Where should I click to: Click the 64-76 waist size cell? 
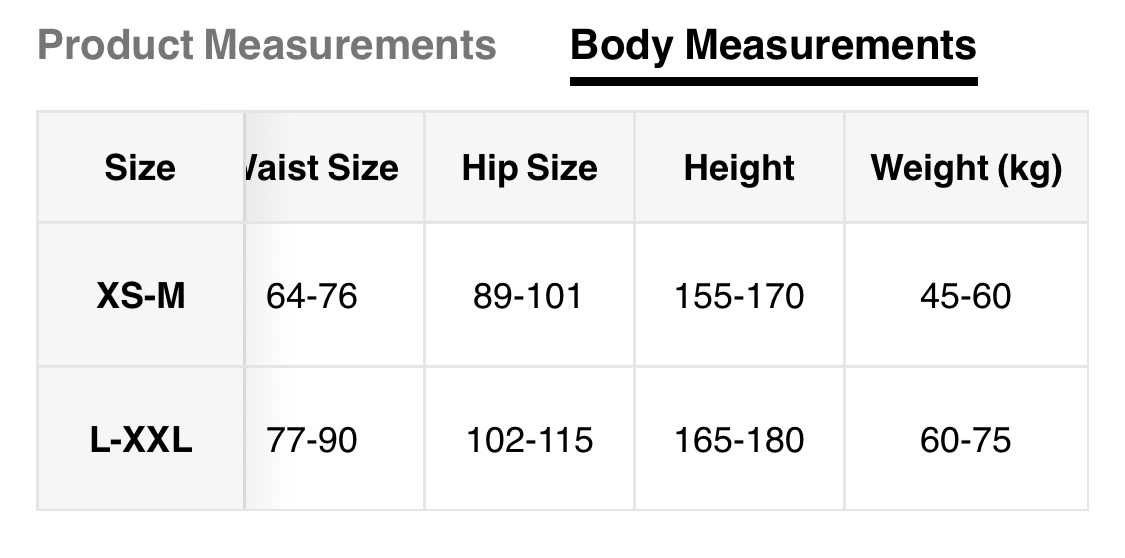312,296
